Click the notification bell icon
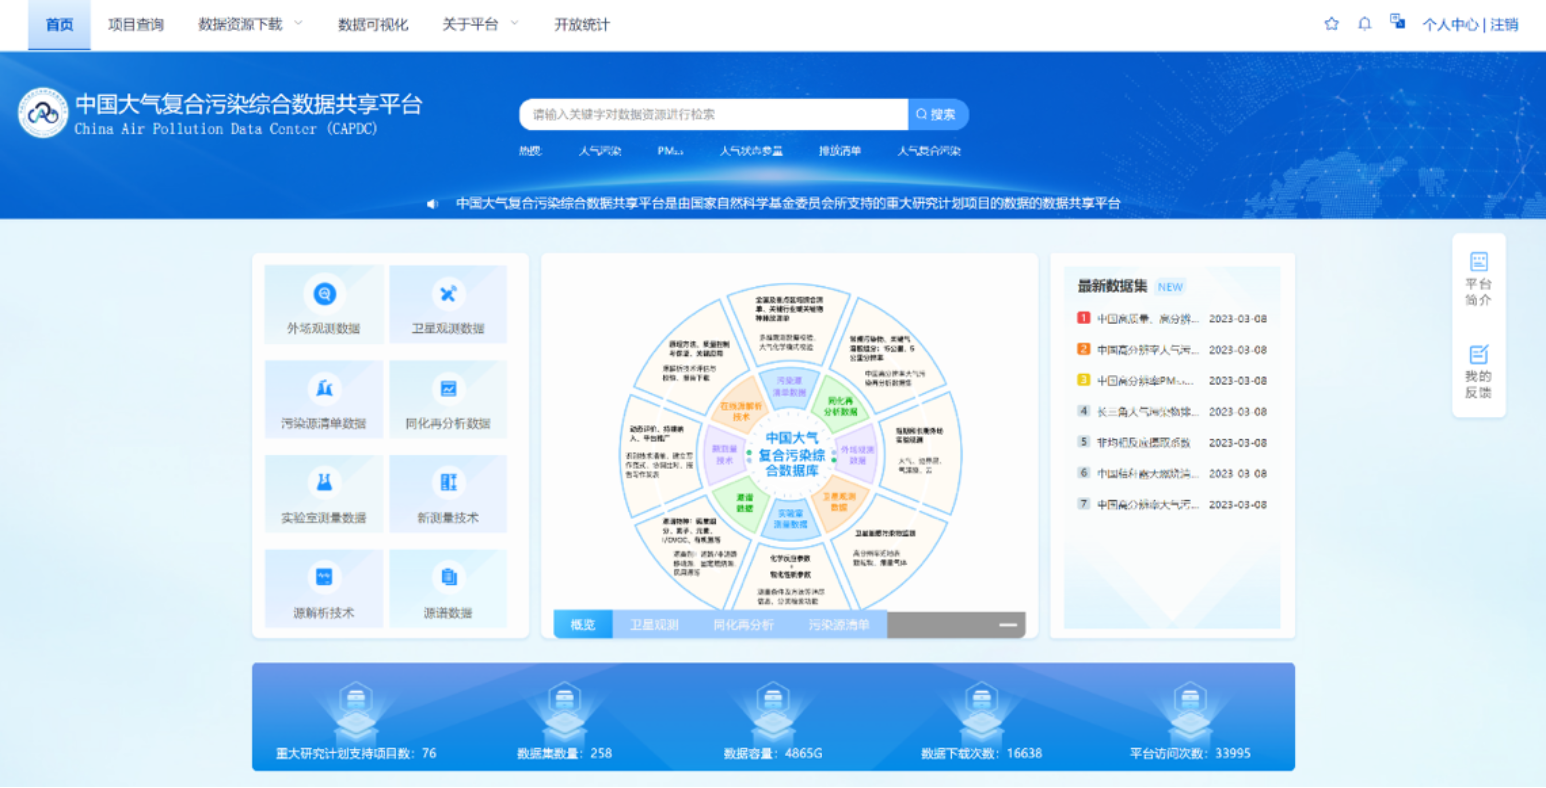The width and height of the screenshot is (1546, 788). (1364, 24)
